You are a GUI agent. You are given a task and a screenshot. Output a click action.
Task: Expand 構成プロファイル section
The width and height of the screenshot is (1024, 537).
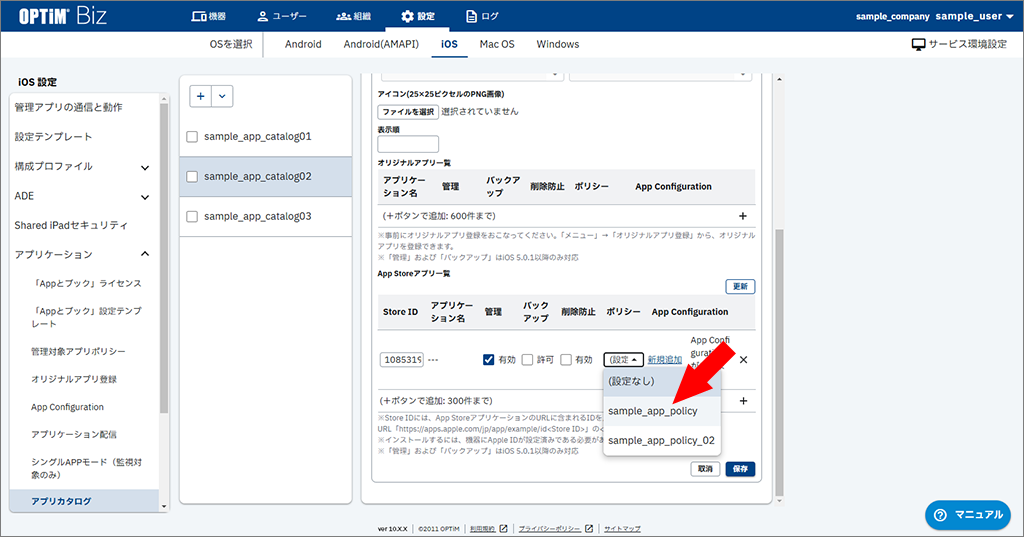pyautogui.click(x=145, y=167)
